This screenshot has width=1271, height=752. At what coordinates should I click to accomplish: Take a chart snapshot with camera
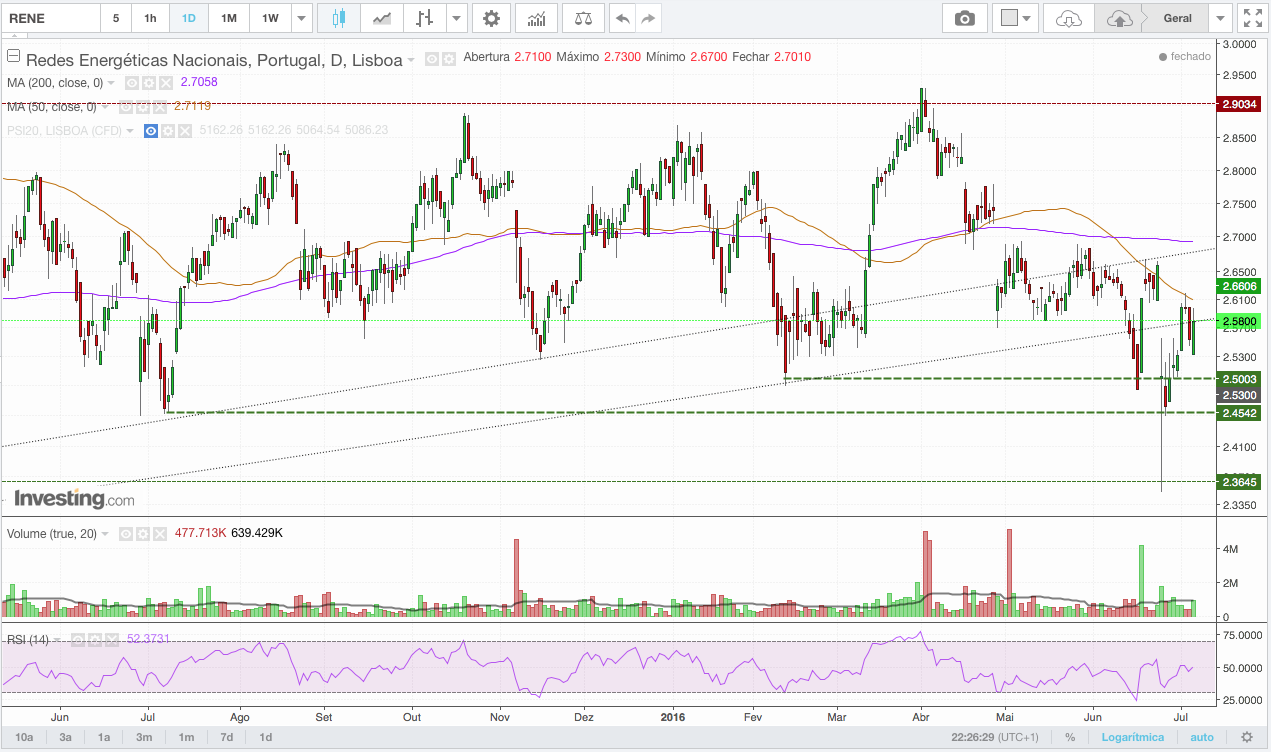click(x=965, y=18)
